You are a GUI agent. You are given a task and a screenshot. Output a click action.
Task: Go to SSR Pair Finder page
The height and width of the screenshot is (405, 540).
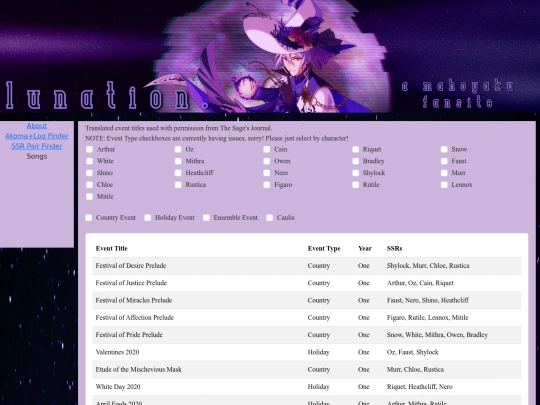[x=37, y=146]
